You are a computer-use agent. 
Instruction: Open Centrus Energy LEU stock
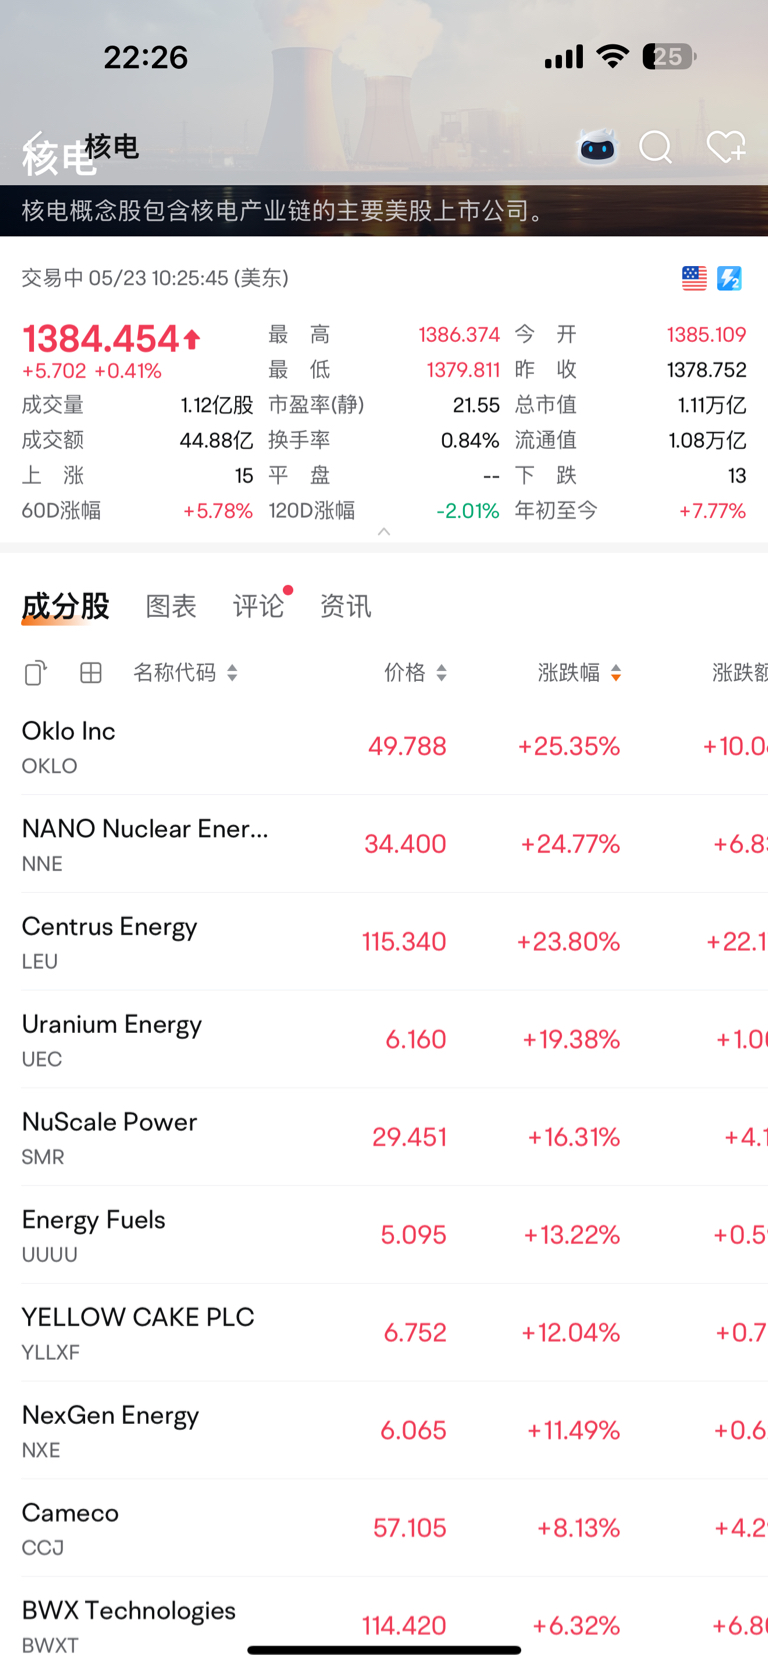click(384, 942)
